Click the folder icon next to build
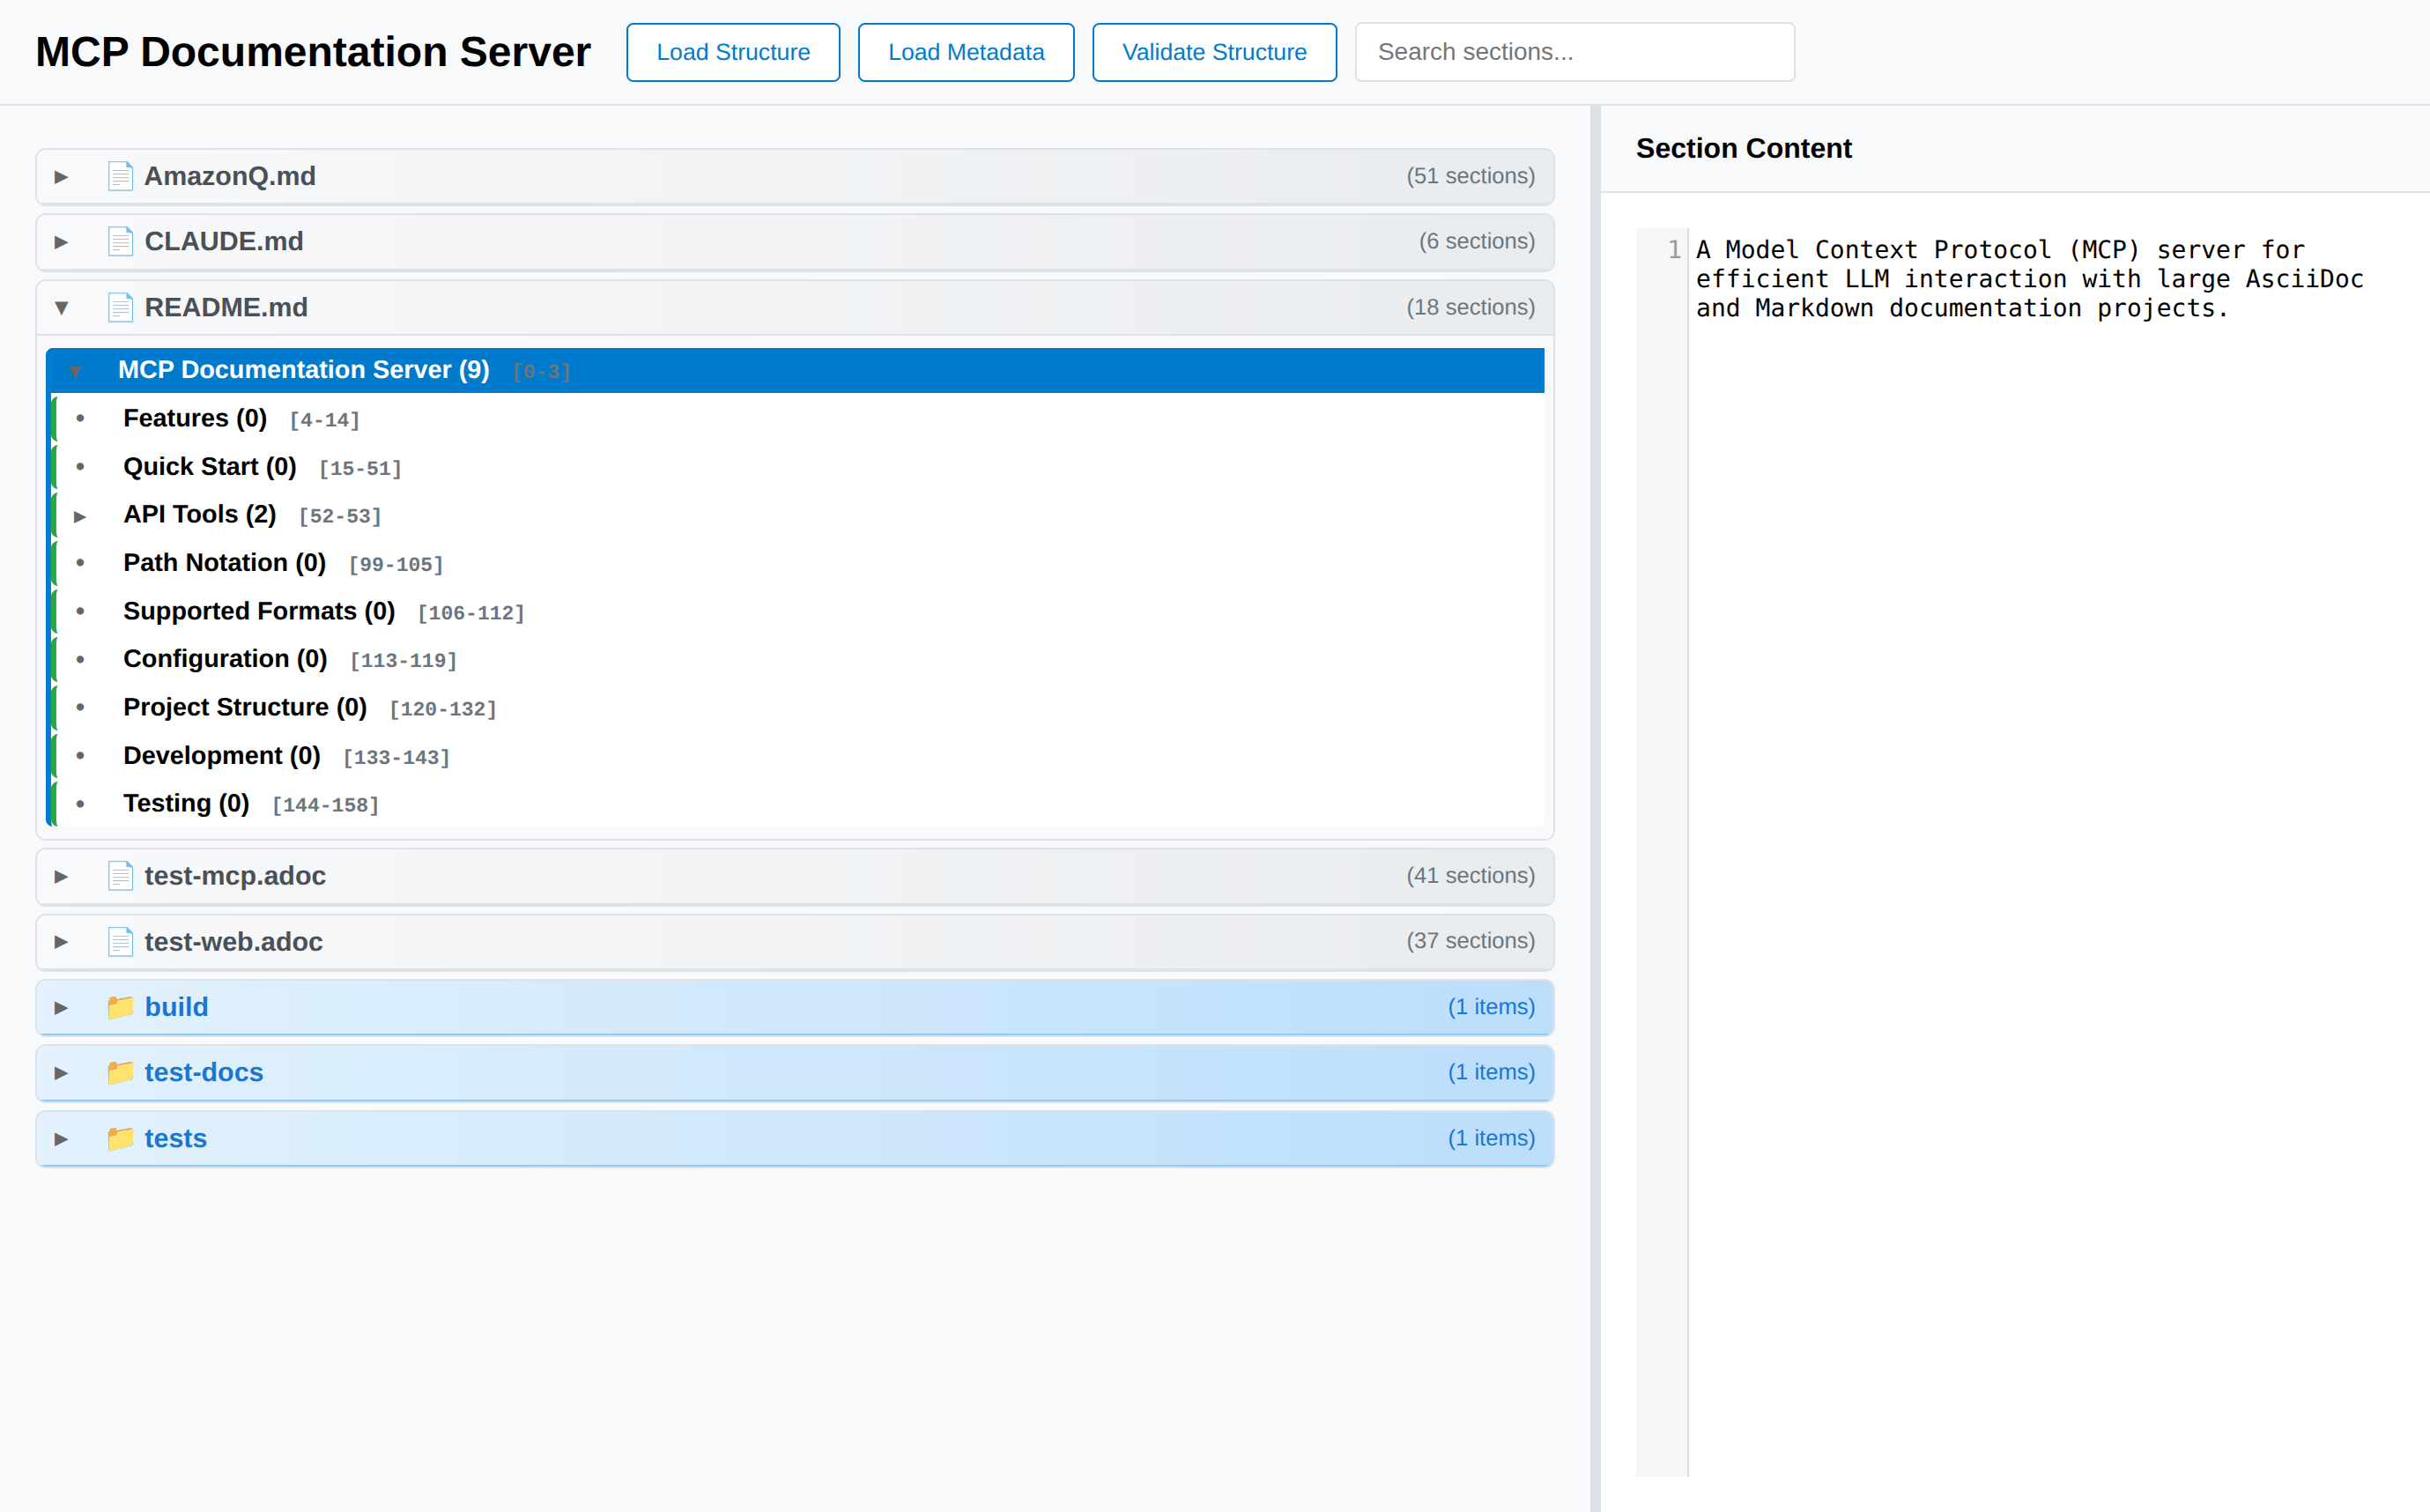Image resolution: width=2430 pixels, height=1512 pixels. [x=121, y=1007]
